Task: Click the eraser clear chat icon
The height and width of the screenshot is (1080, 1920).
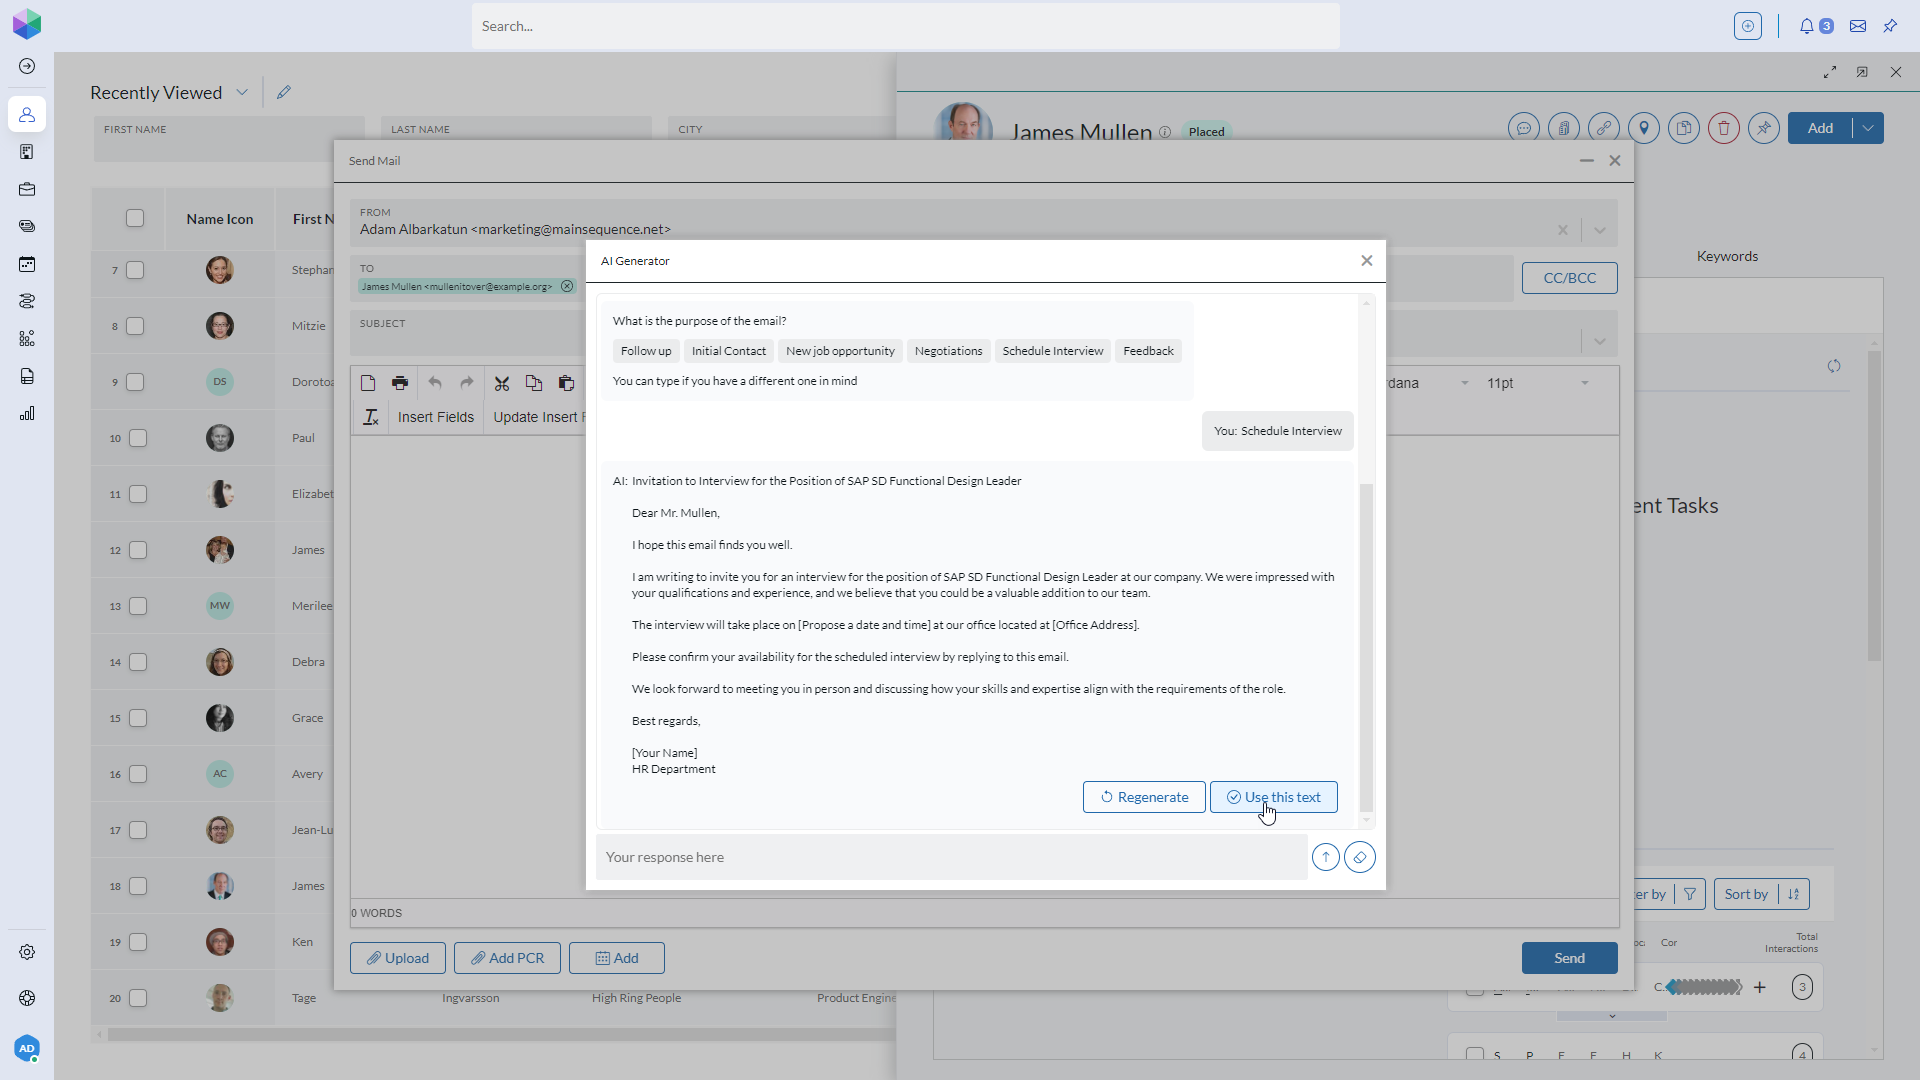Action: [x=1360, y=857]
